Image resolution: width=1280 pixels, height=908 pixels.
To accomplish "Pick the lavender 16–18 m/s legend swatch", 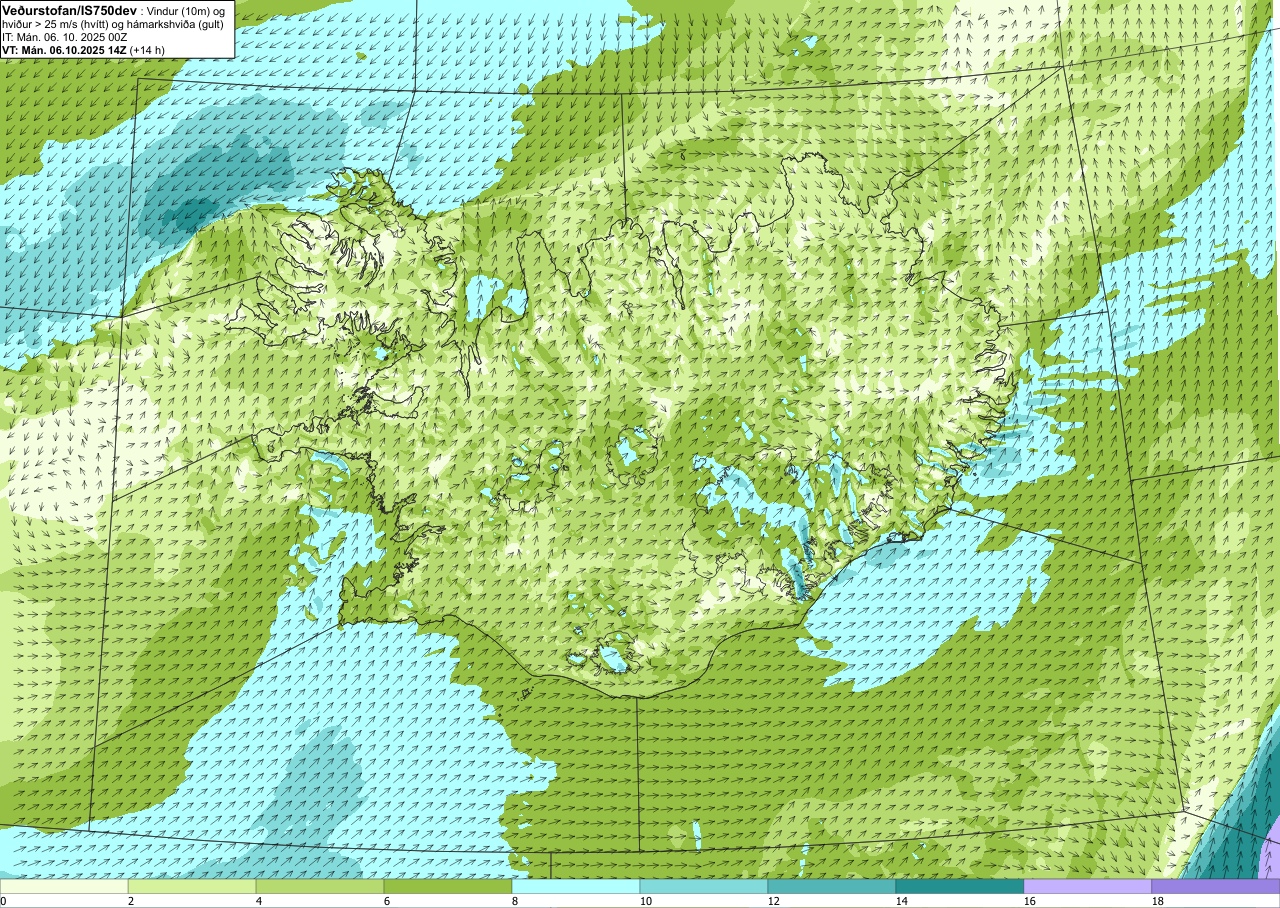I will (x=1088, y=886).
